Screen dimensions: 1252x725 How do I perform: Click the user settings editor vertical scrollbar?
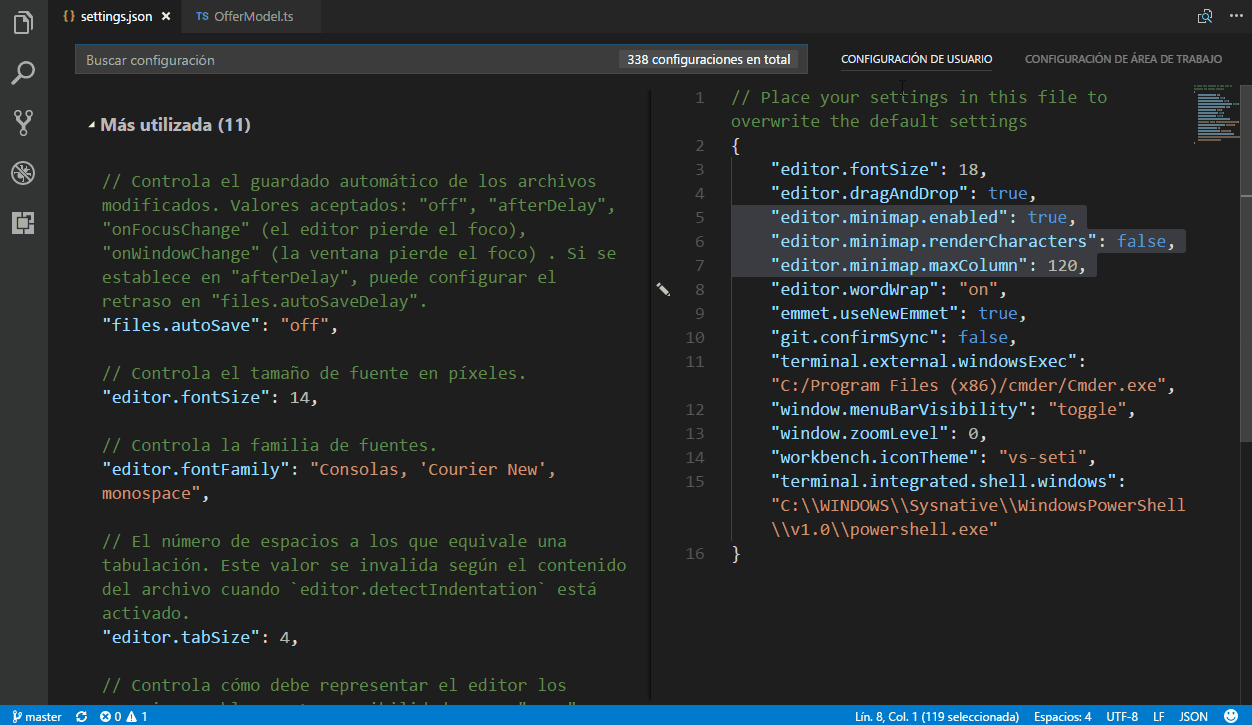tap(1247, 264)
